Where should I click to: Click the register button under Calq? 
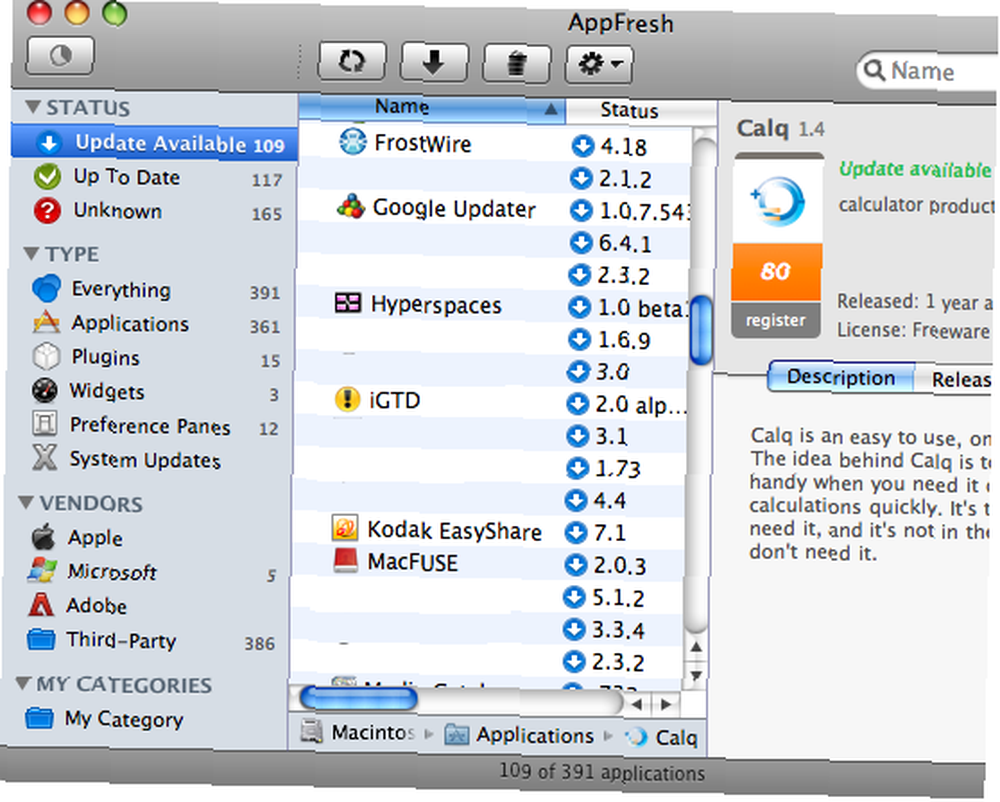click(x=776, y=319)
